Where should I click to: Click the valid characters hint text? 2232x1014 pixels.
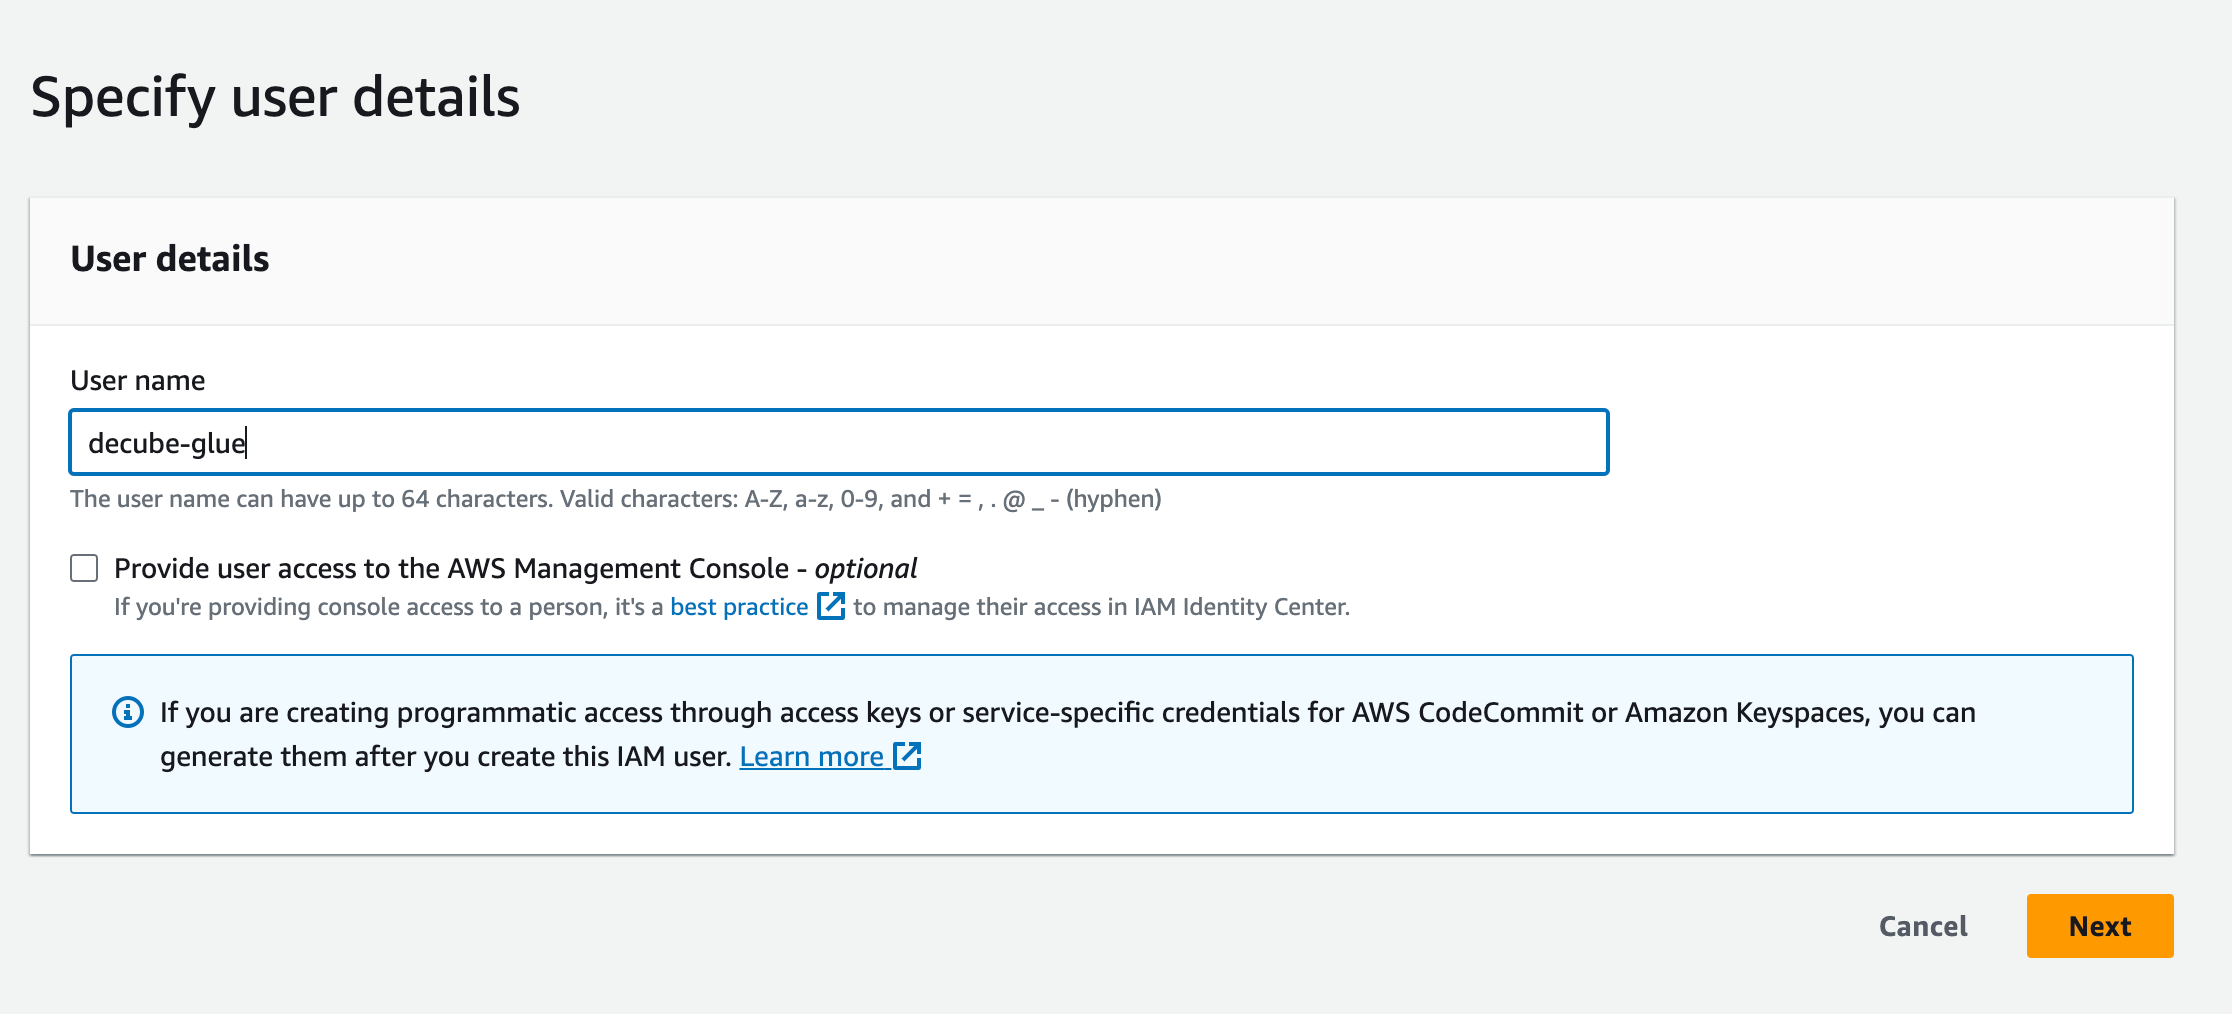click(x=615, y=499)
